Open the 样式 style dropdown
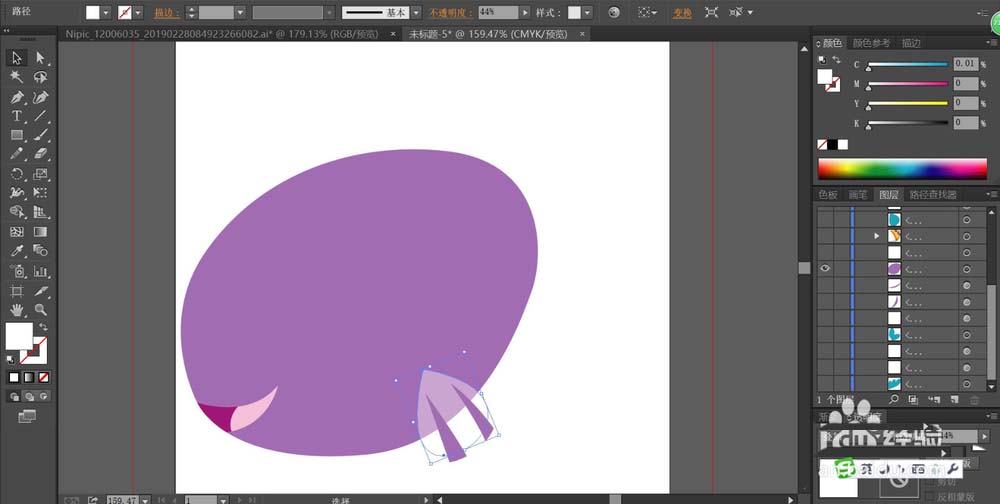Image resolution: width=1000 pixels, height=504 pixels. 587,13
